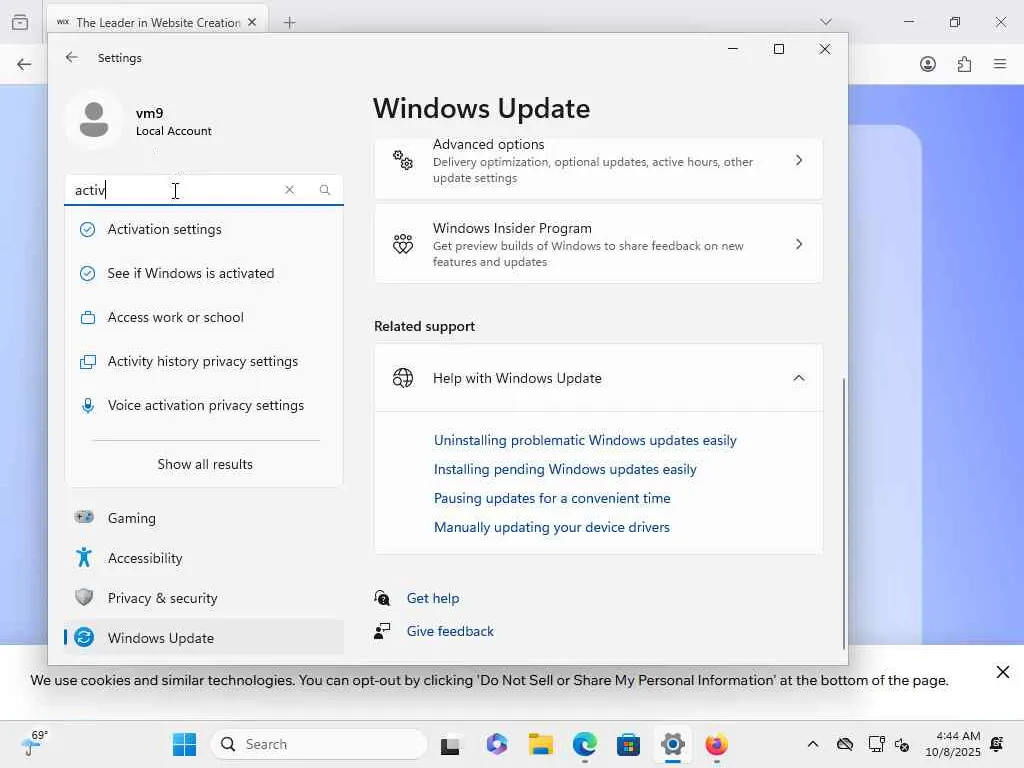Click the Give feedback person icon
Screen dimensions: 1024x768
tap(382, 631)
